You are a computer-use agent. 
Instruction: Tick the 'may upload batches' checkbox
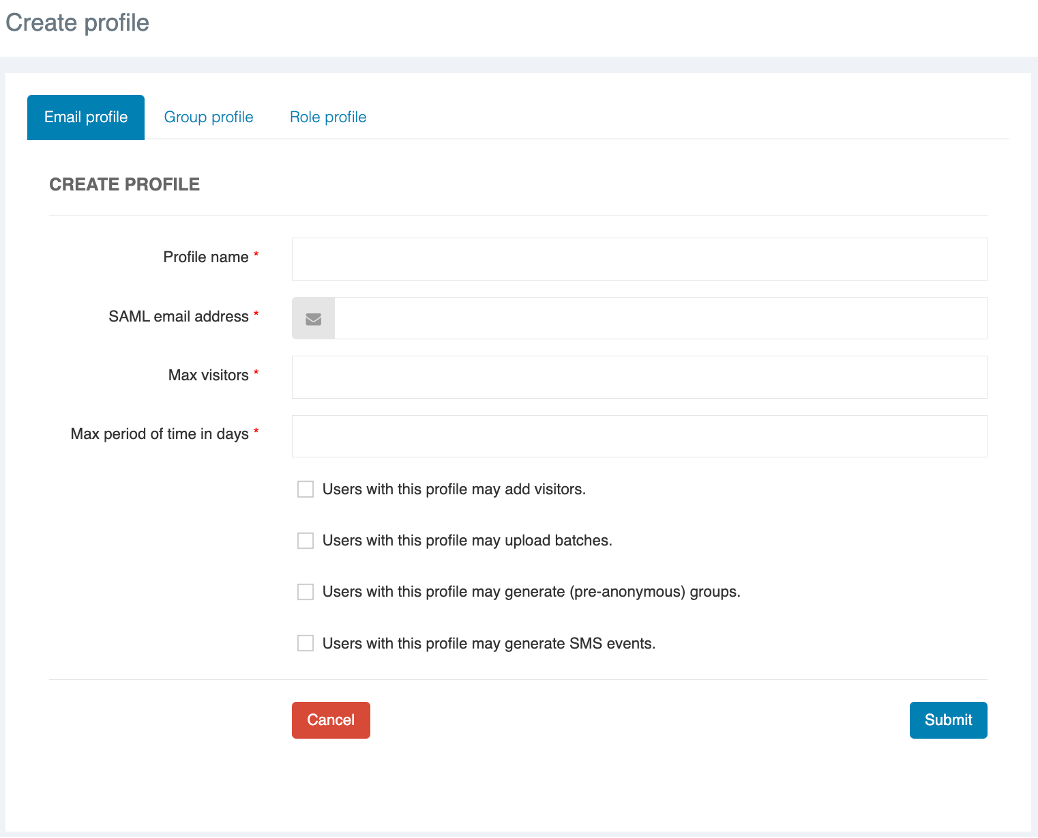(x=306, y=541)
